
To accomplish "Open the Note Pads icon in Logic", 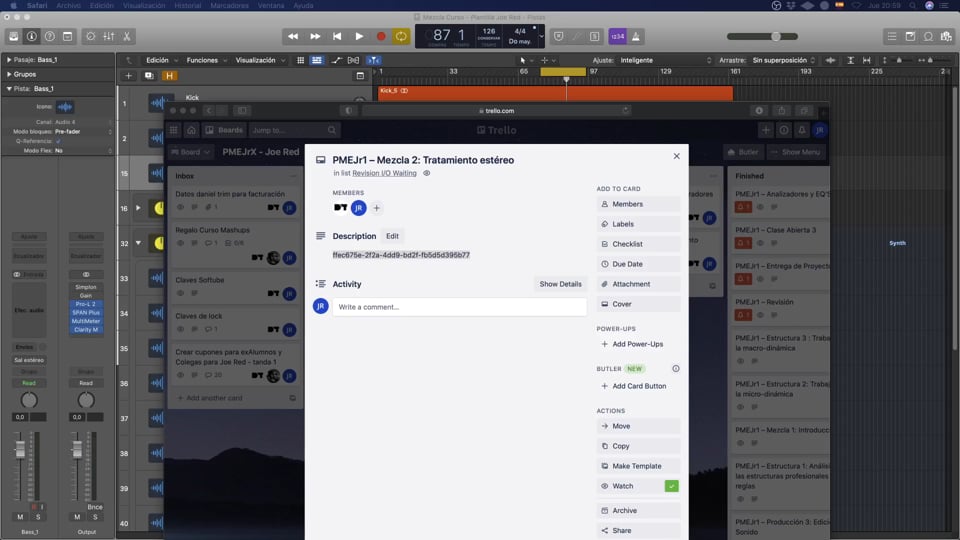I will [910, 36].
